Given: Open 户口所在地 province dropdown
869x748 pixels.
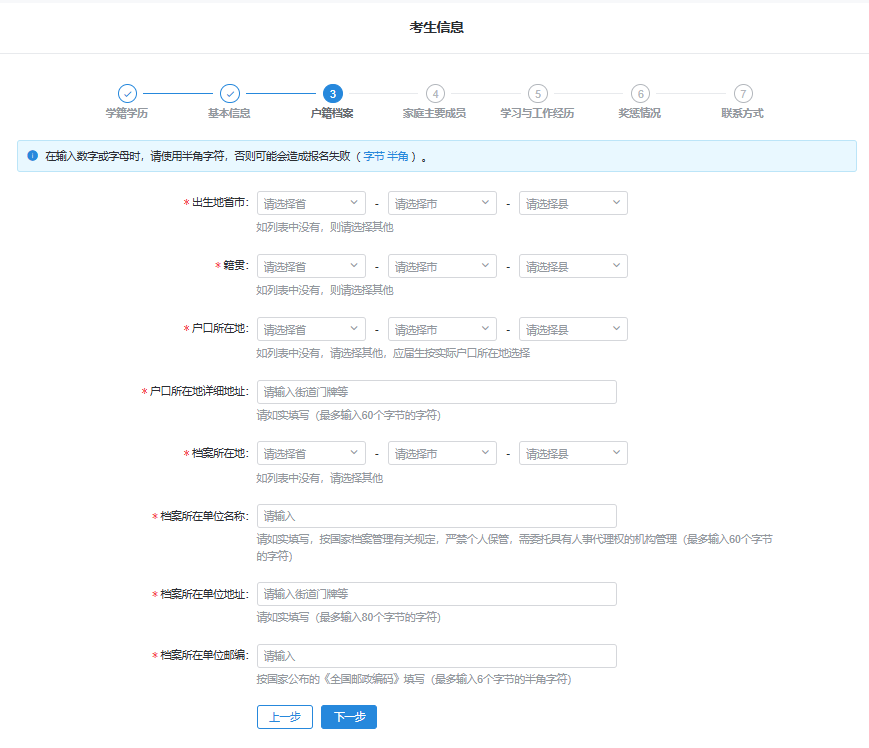Looking at the screenshot, I should pos(311,329).
